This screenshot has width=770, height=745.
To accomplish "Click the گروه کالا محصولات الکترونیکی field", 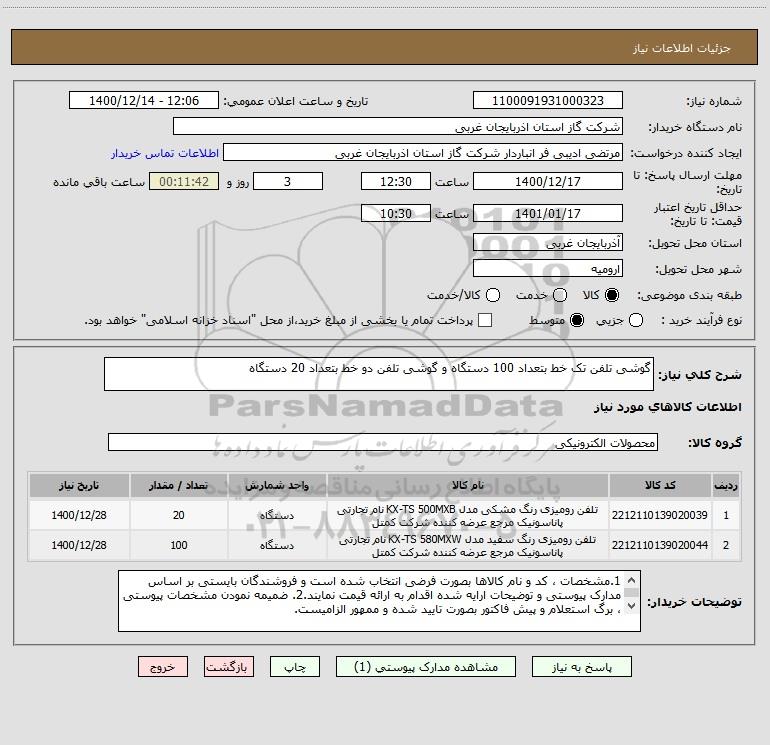I will 383,442.
